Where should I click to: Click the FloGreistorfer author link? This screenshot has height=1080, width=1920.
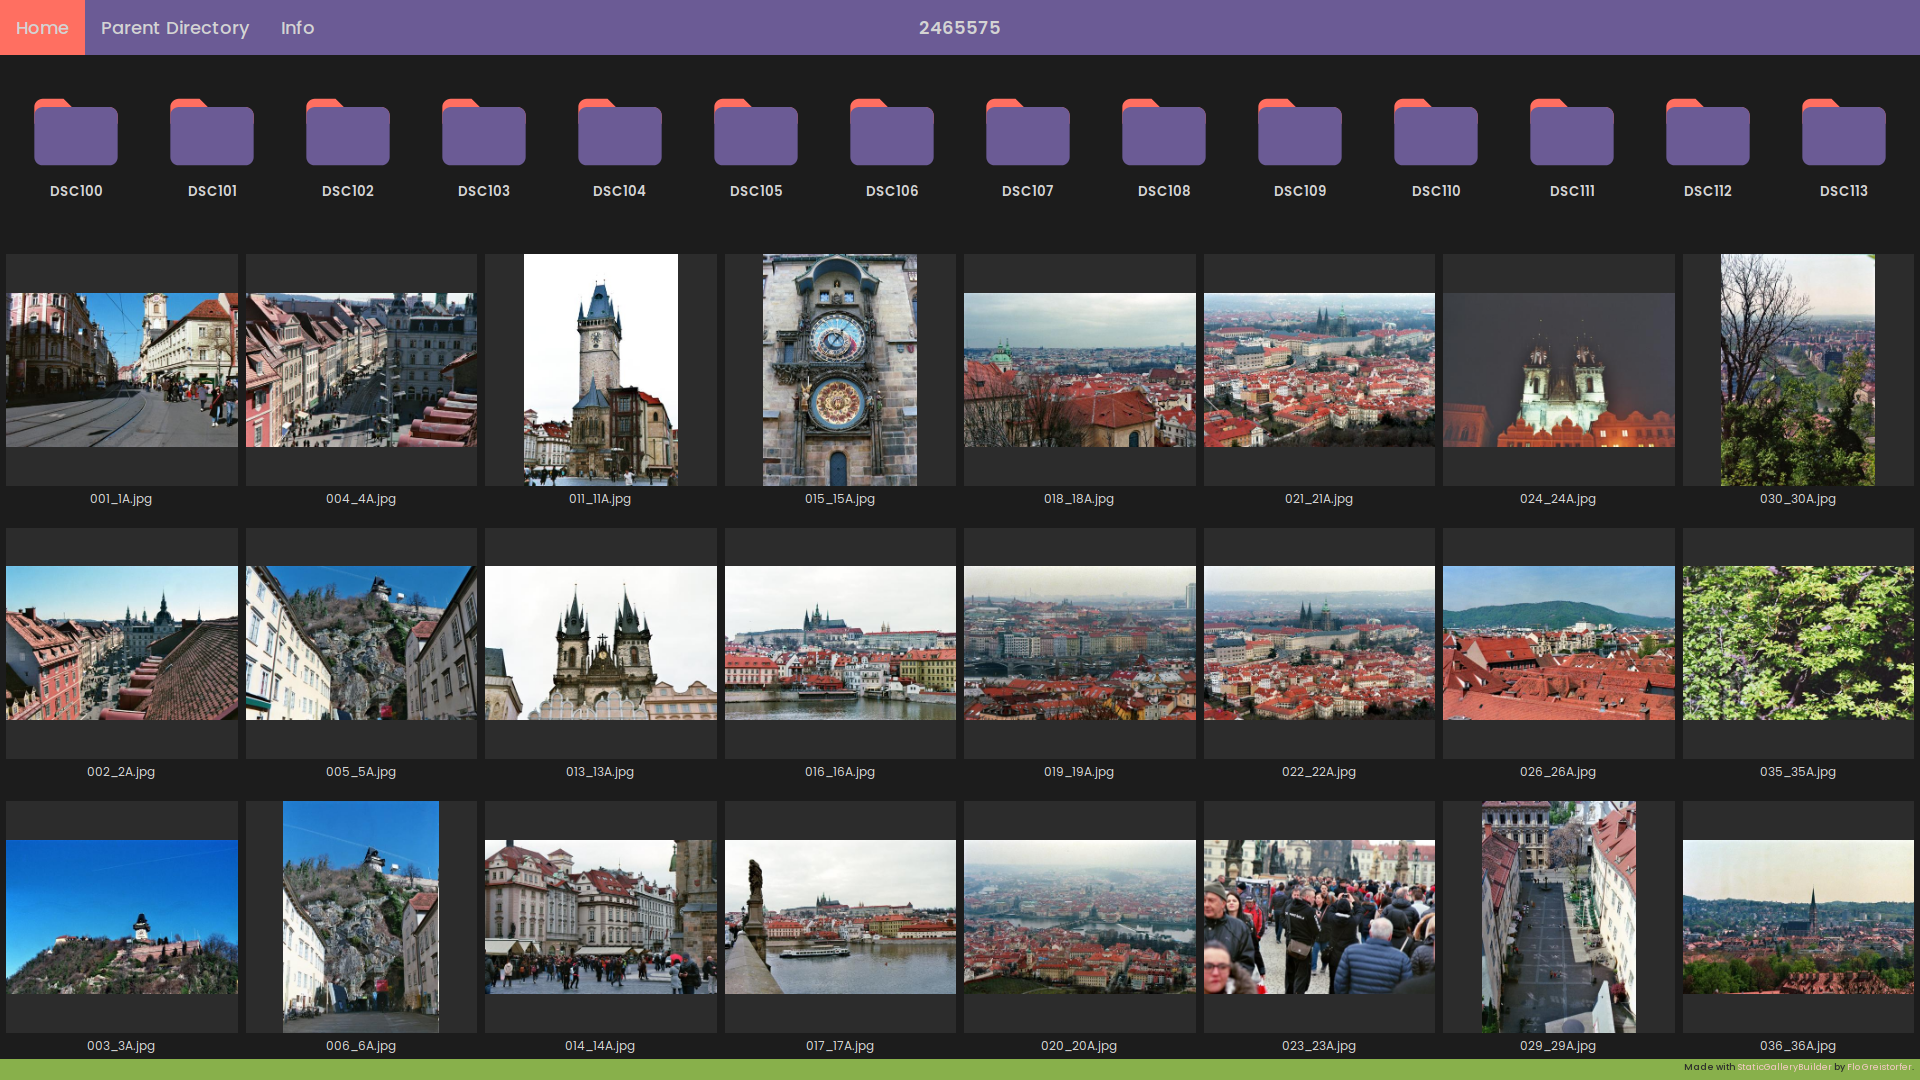1881,1066
